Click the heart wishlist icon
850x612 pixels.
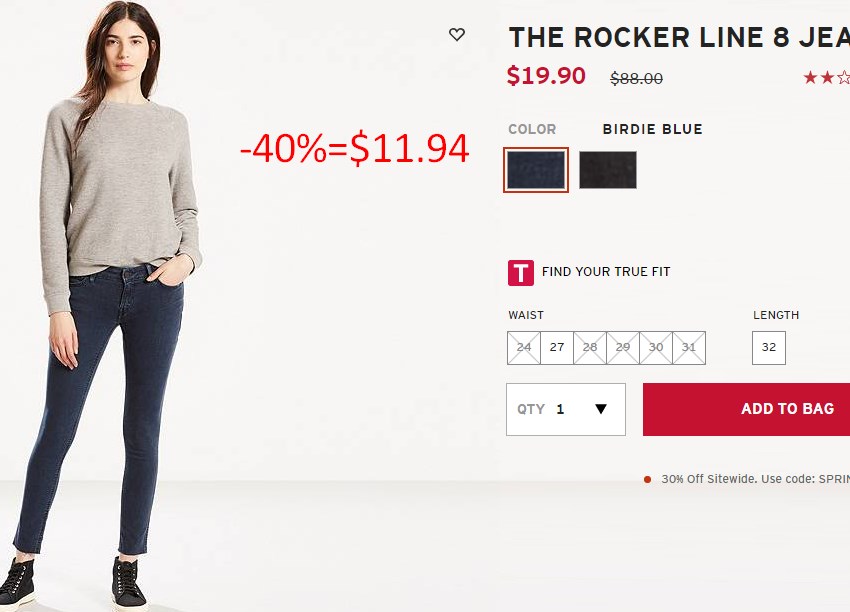(x=457, y=35)
